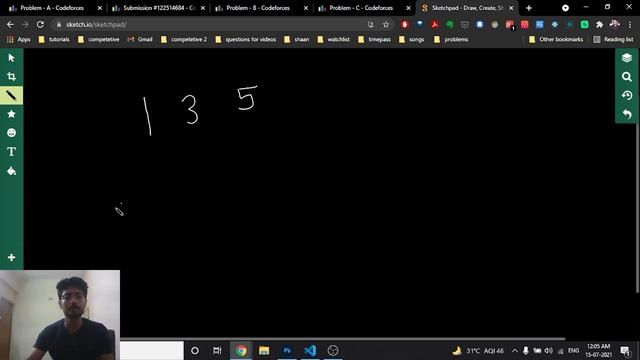Click the 31°C weather widget

pyautogui.click(x=478, y=351)
